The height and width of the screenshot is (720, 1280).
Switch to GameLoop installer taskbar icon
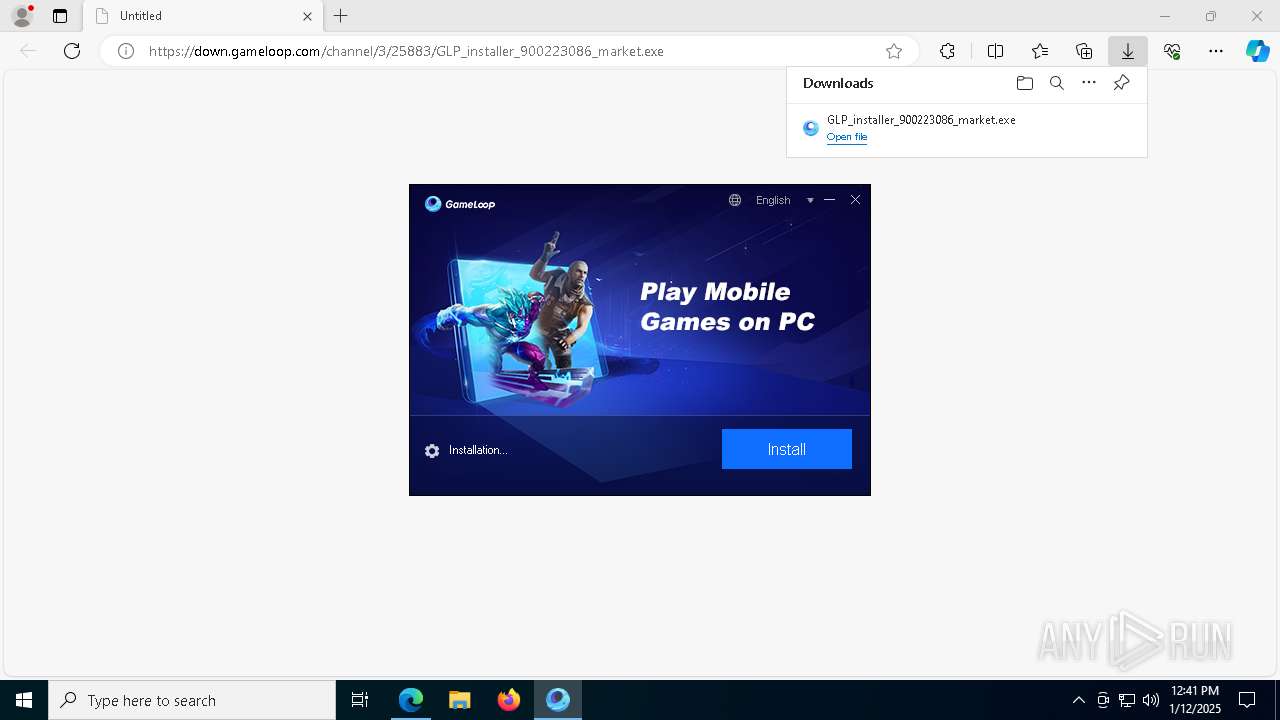[x=558, y=700]
